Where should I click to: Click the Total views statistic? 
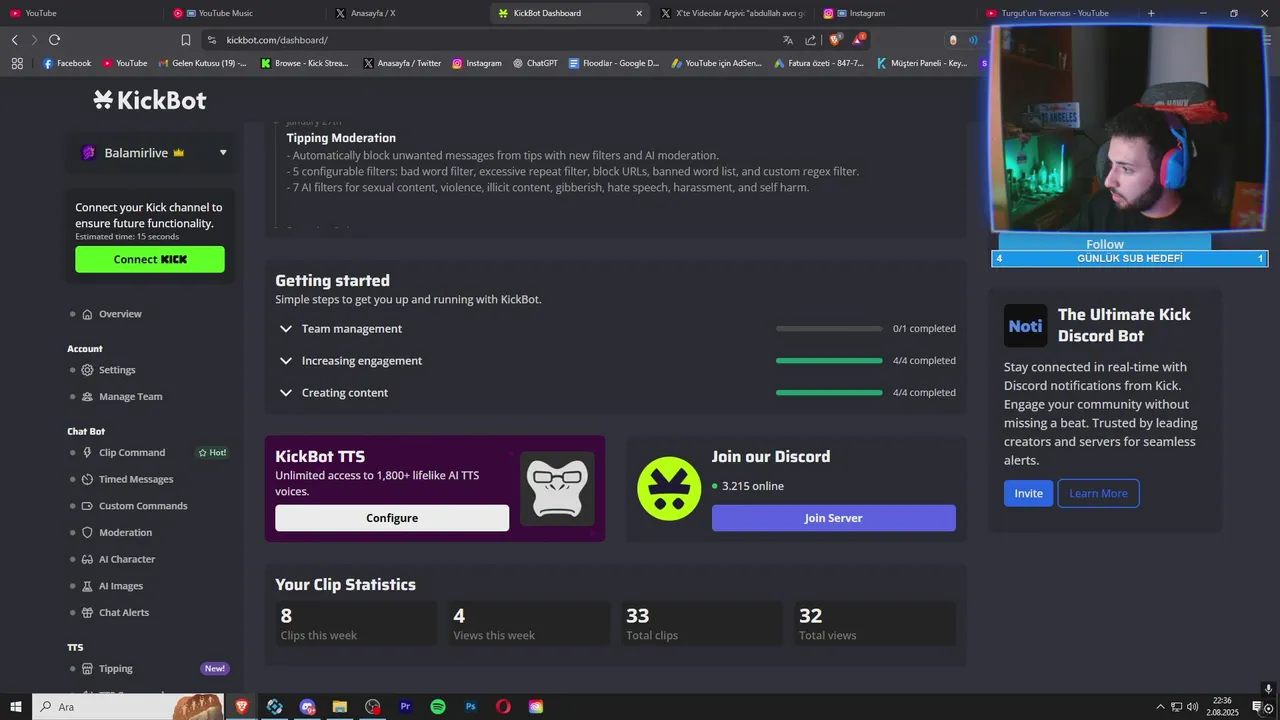pos(875,624)
